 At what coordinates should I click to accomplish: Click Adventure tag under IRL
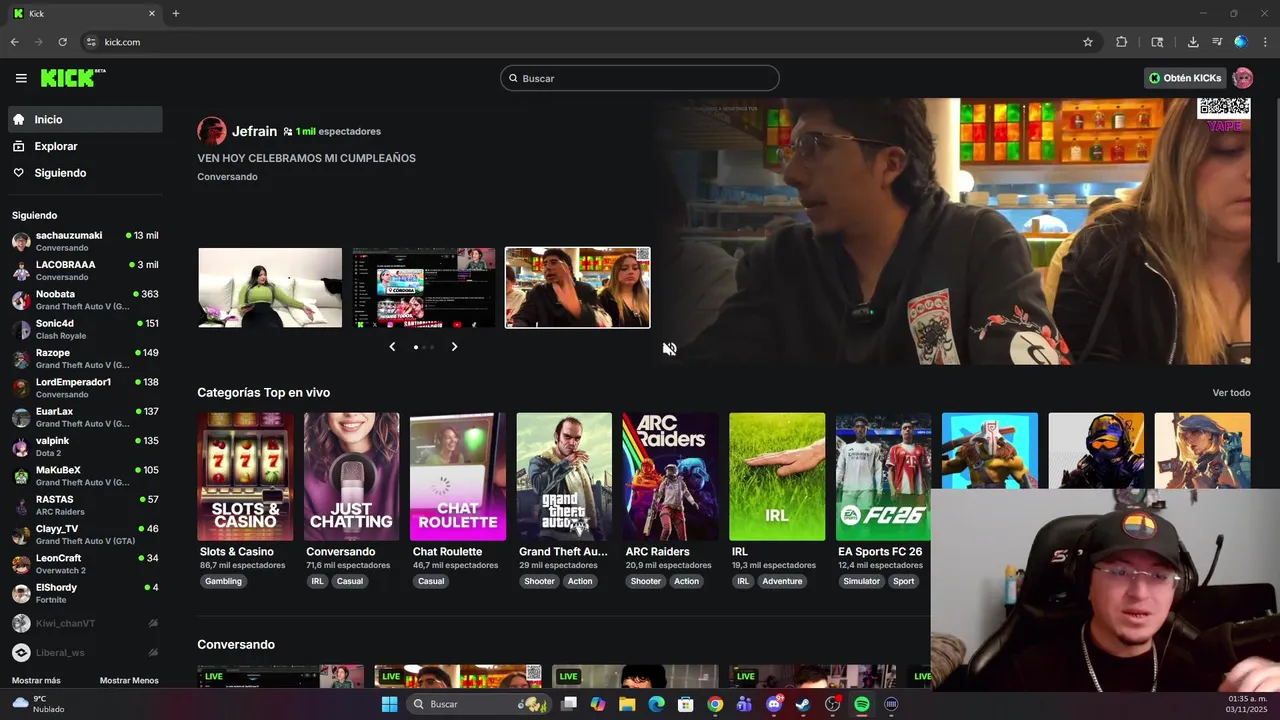click(x=782, y=581)
